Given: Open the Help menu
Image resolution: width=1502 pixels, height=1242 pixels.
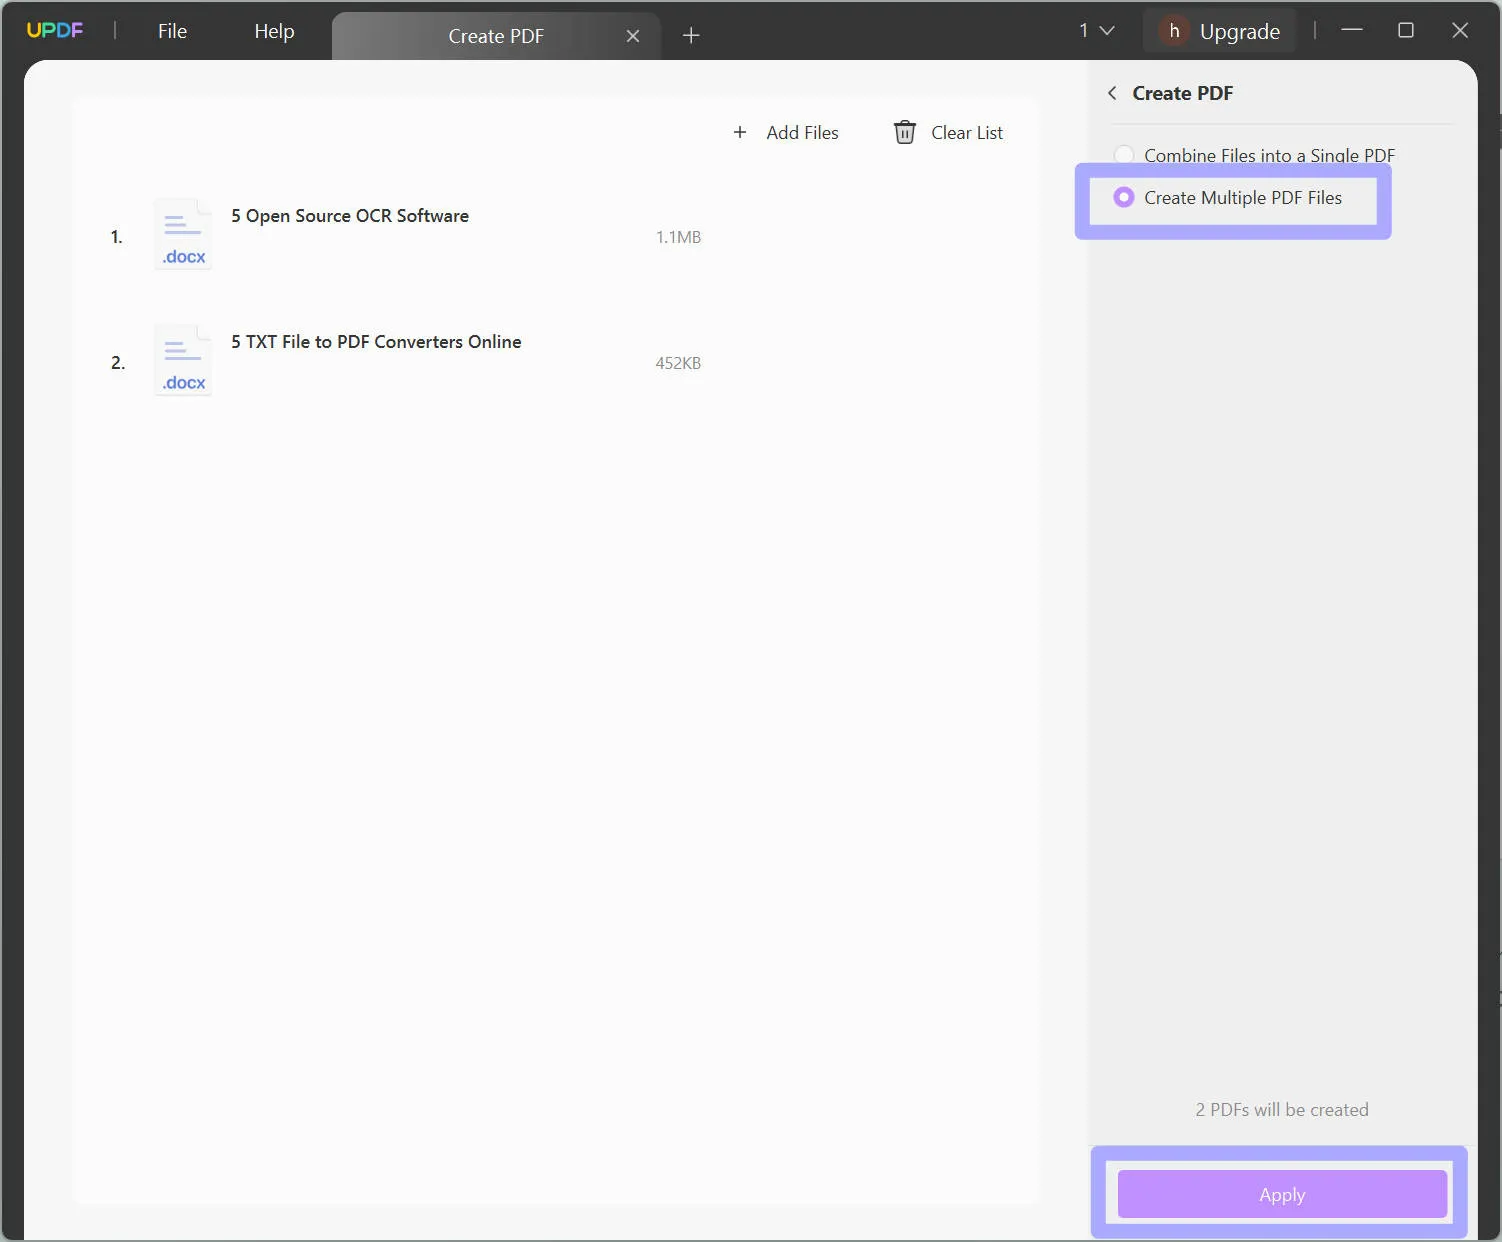Looking at the screenshot, I should click(x=274, y=31).
